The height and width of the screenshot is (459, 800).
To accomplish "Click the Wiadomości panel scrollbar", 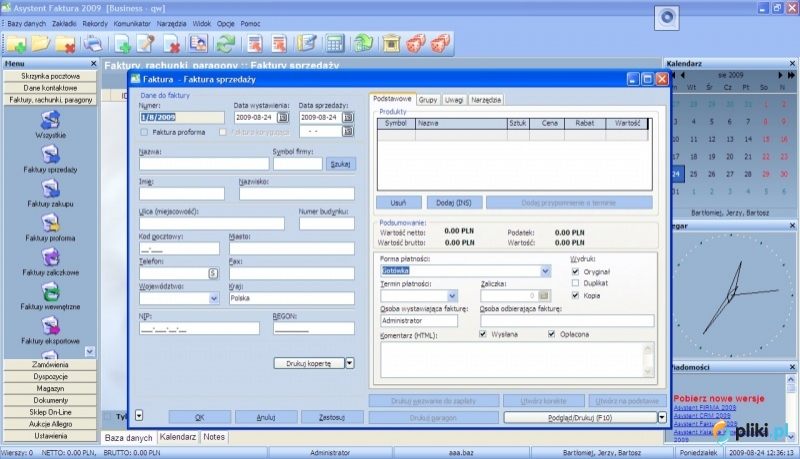I will point(791,408).
